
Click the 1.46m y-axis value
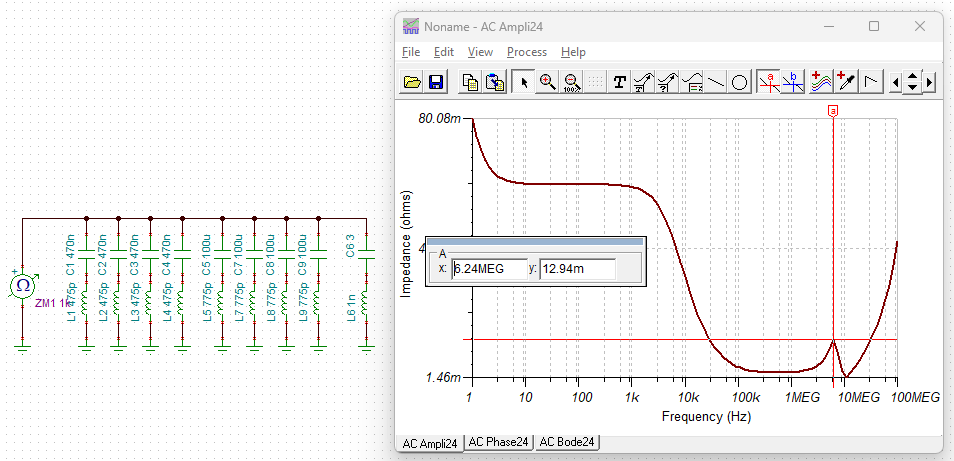(444, 378)
